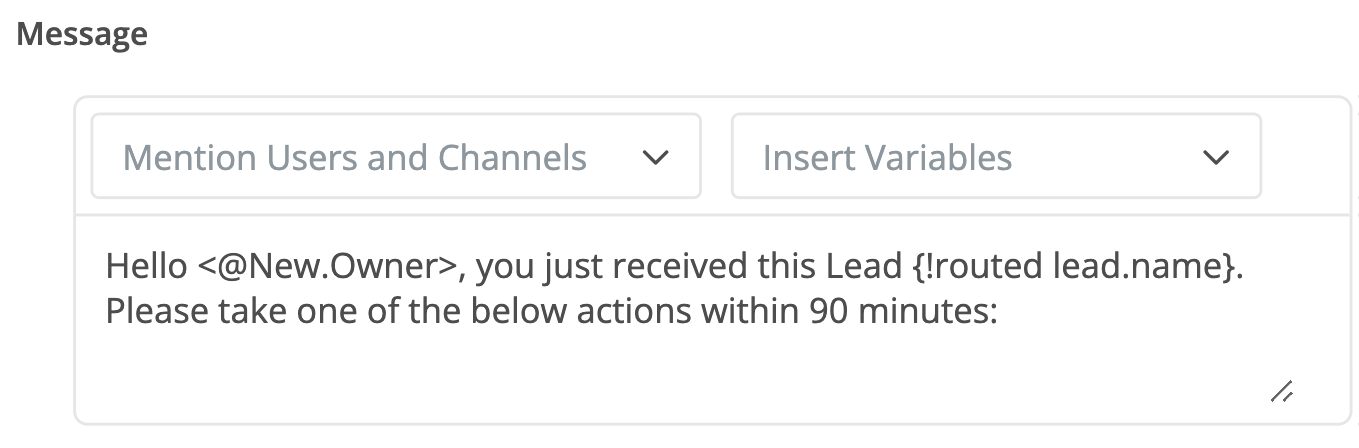Open the Mention Users and Channels dropdown
Viewport: 1359px width, 448px height.
coord(395,157)
